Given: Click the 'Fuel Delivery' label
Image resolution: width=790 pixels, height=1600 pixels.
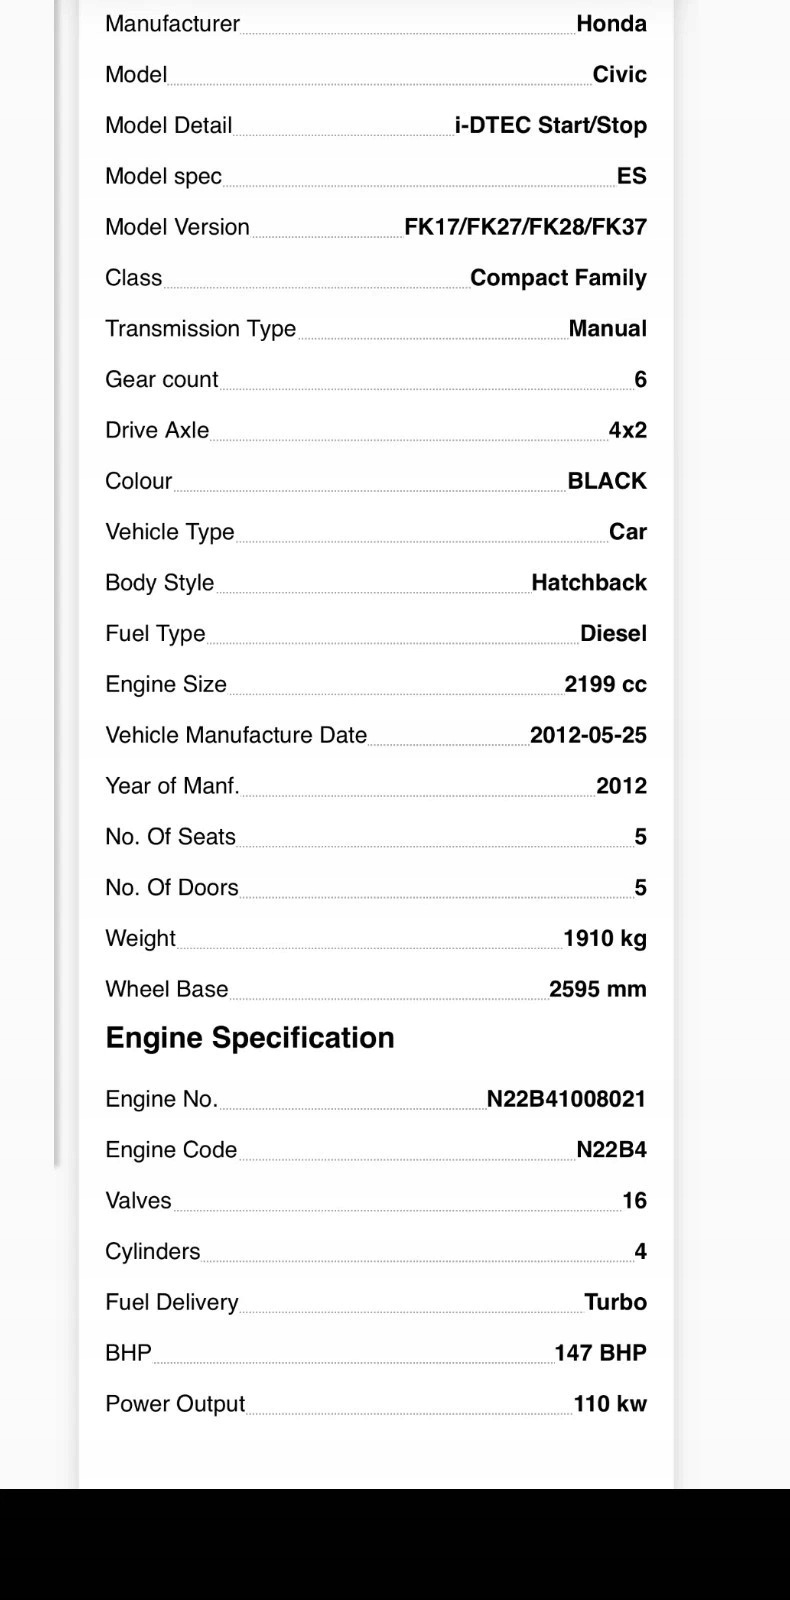Looking at the screenshot, I should point(172,1303).
